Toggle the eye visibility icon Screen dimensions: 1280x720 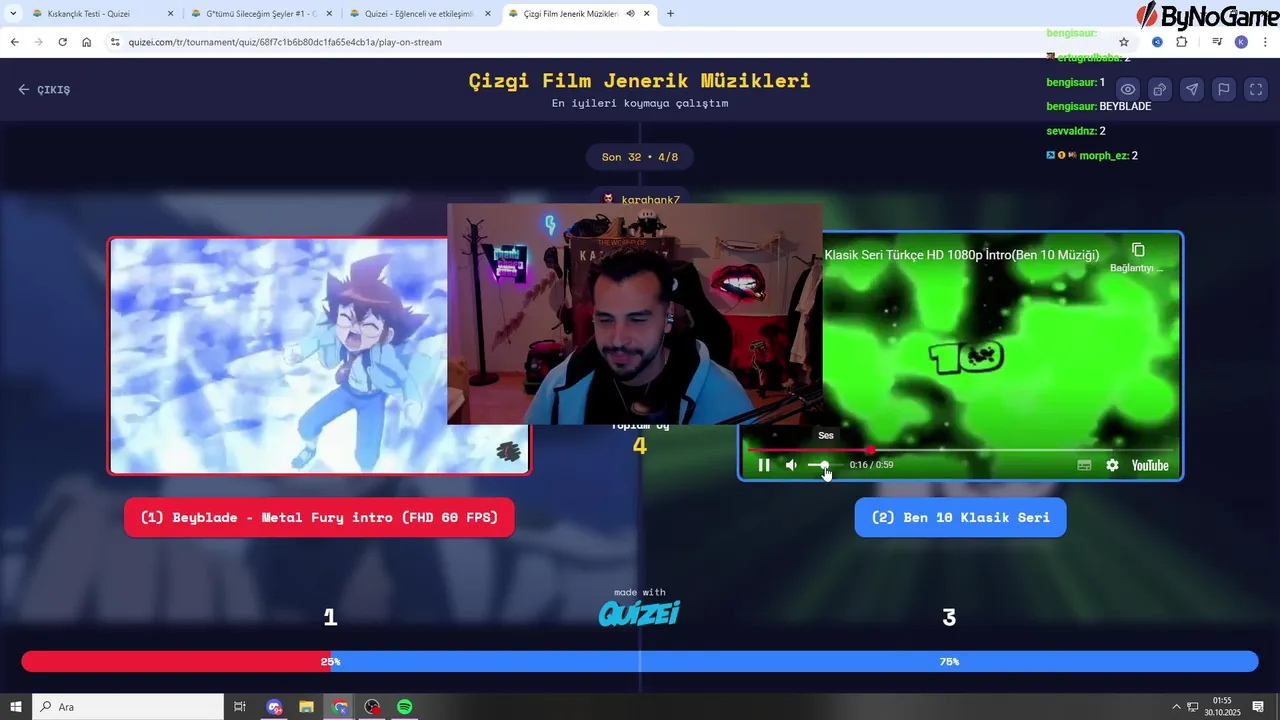click(1127, 89)
